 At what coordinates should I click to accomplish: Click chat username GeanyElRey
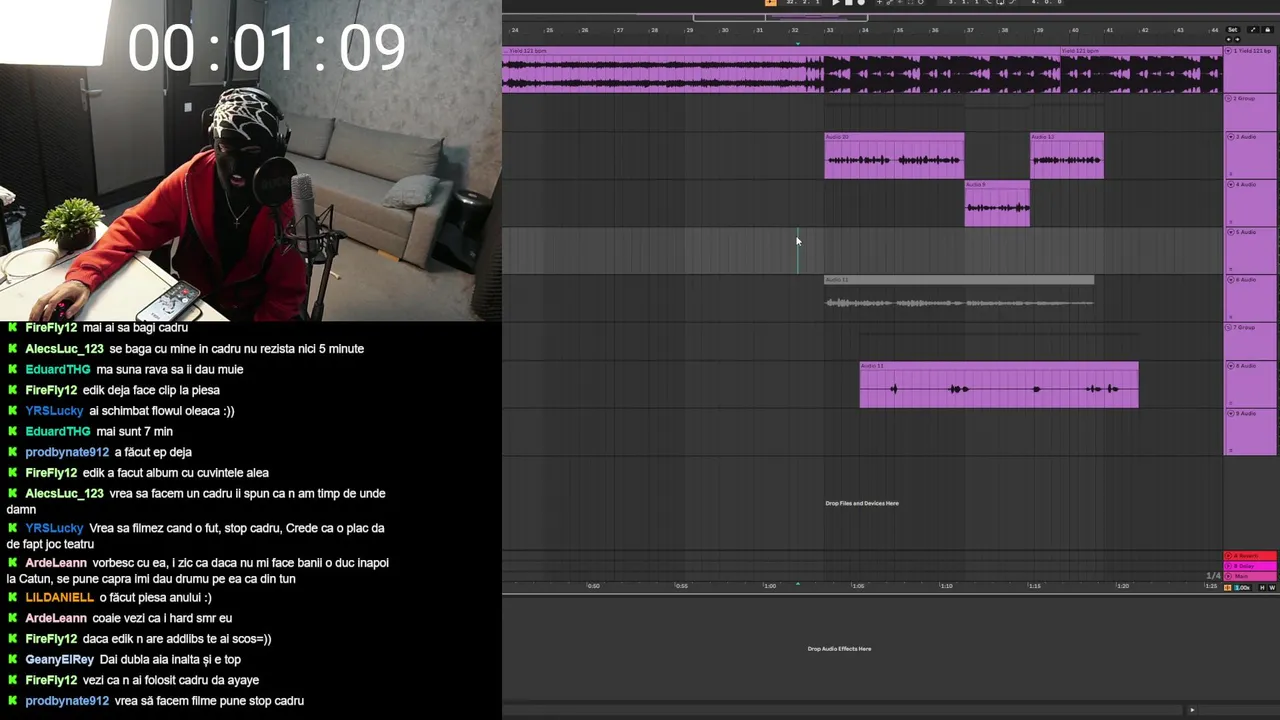click(x=59, y=660)
